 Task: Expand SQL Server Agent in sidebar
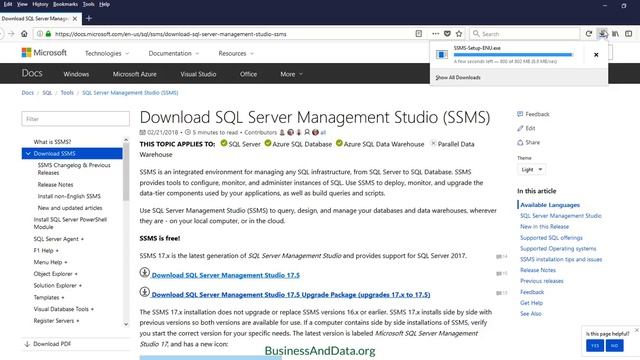[x=58, y=239]
